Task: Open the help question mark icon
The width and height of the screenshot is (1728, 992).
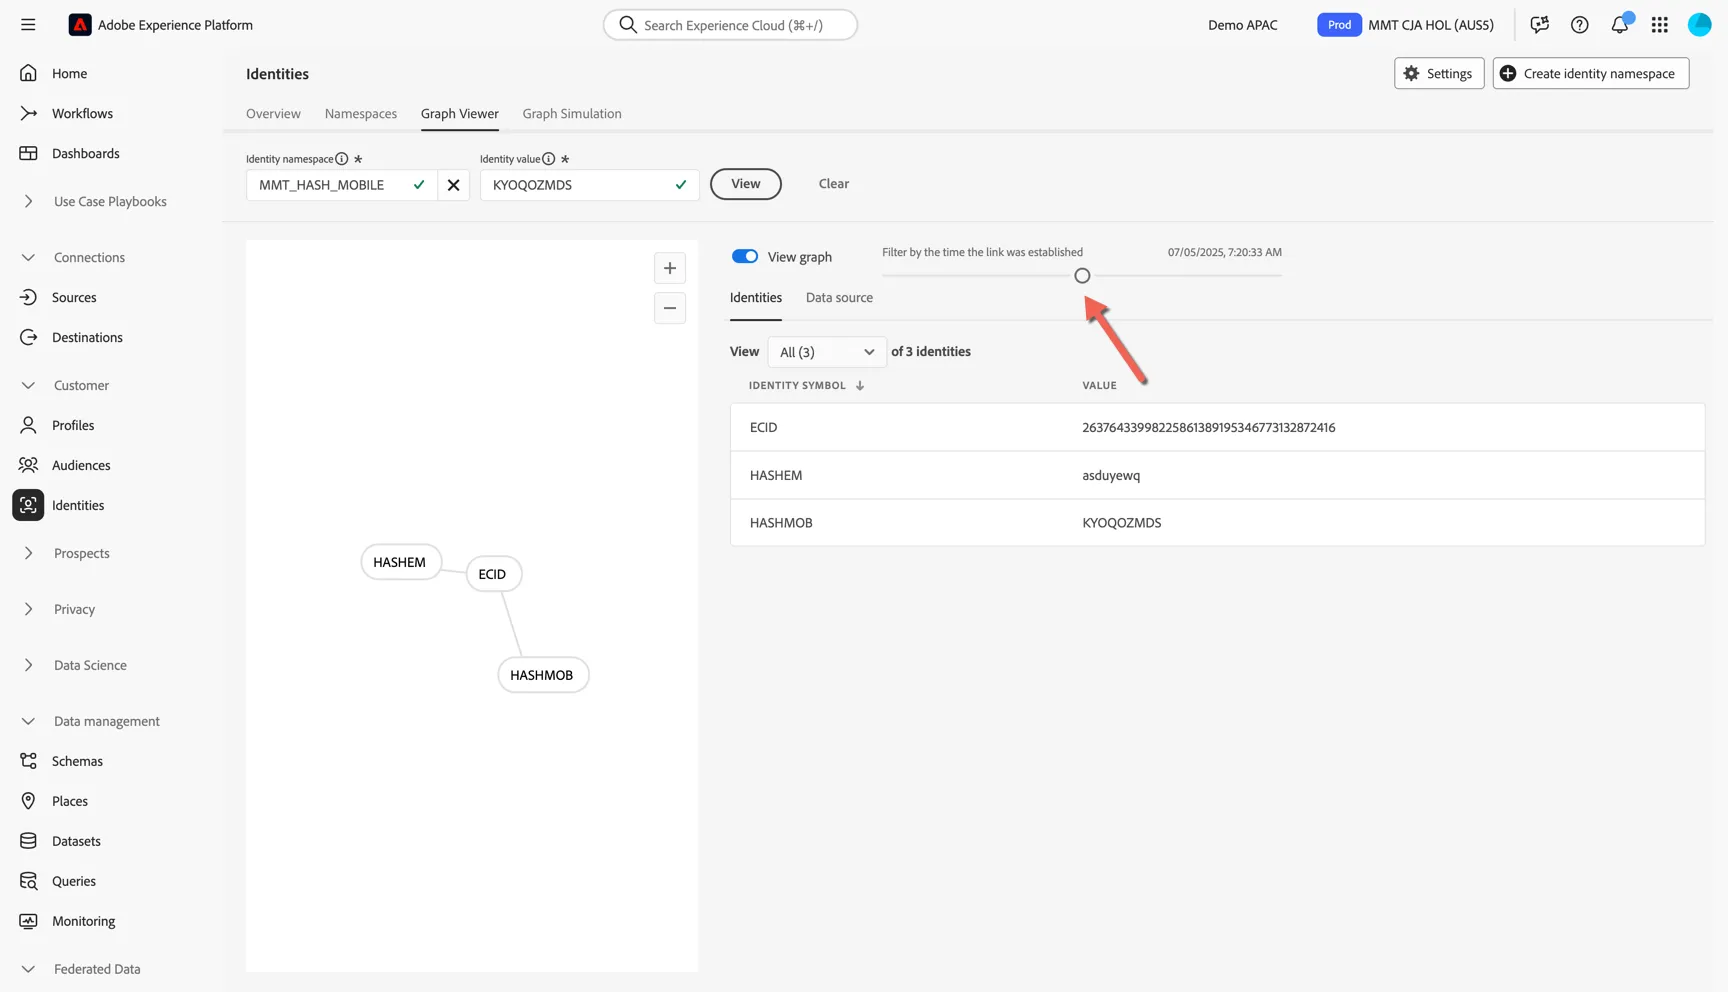Action: click(1580, 25)
